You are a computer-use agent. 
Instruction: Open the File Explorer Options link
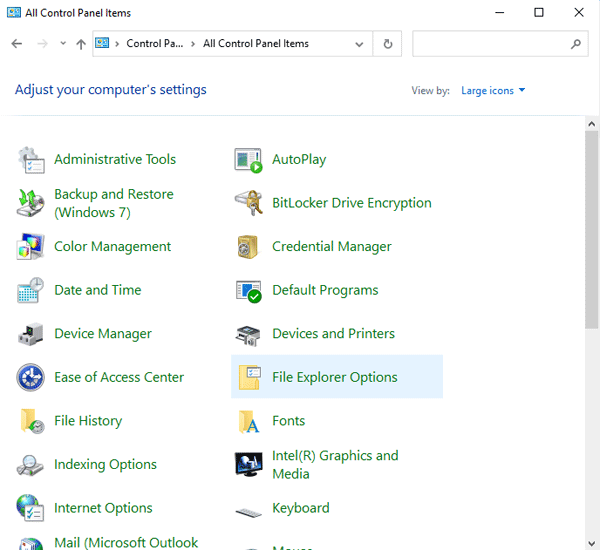point(334,377)
